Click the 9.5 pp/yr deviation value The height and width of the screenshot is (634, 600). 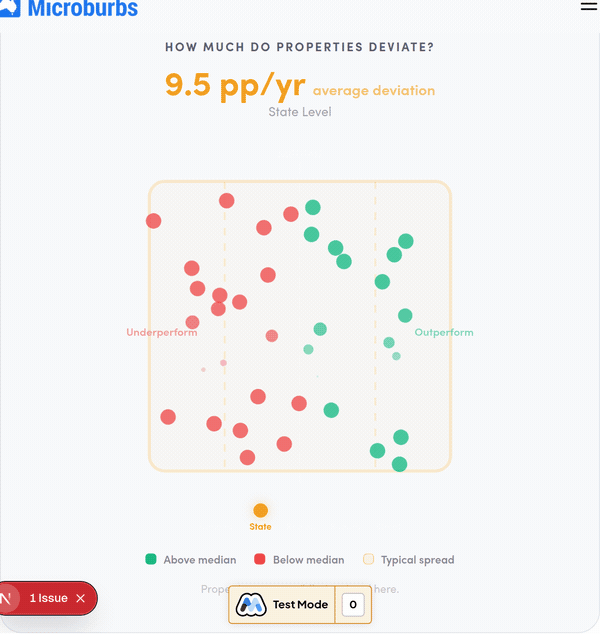pos(235,86)
